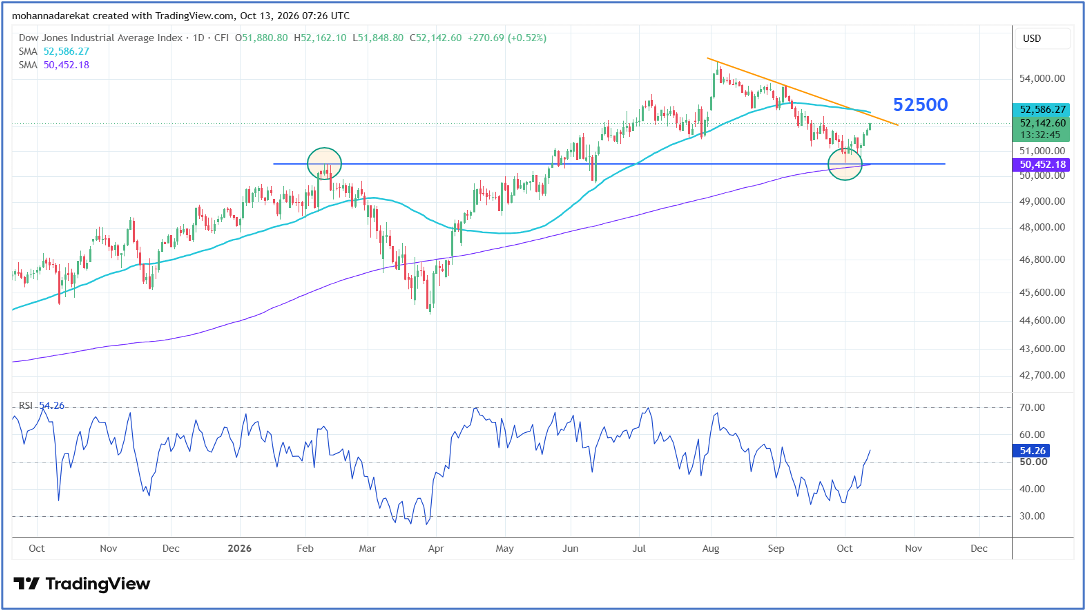Click the USD currency button
Image resolution: width=1086 pixels, height=610 pixels.
(1042, 39)
